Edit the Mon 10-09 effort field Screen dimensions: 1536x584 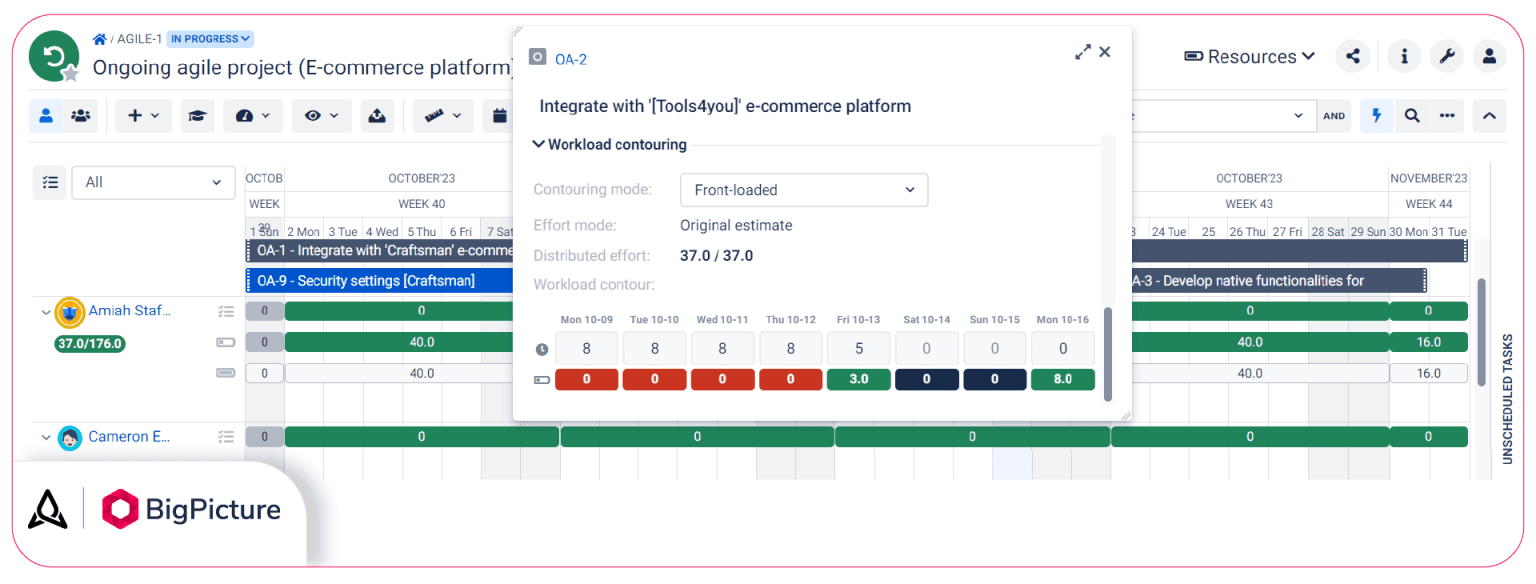click(x=586, y=349)
